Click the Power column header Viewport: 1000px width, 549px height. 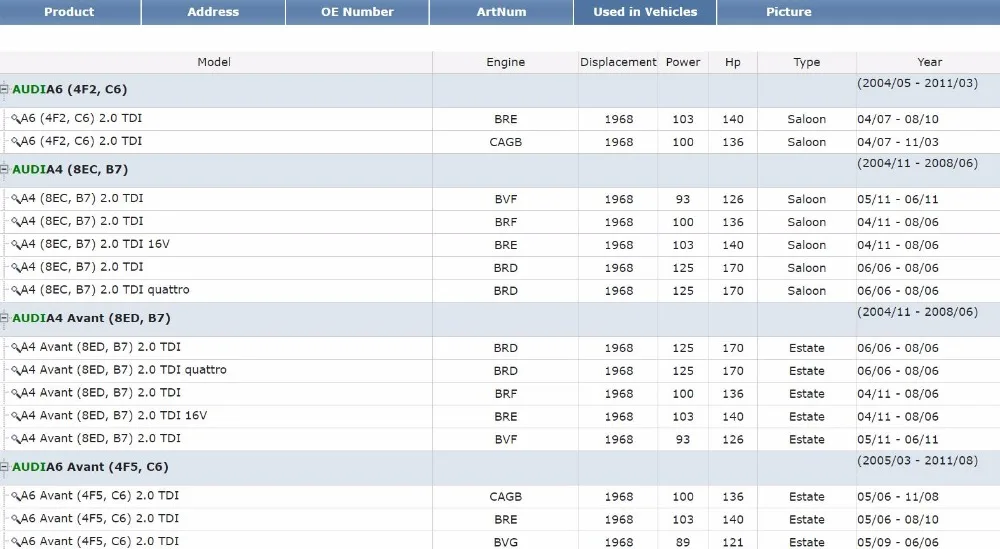(x=683, y=62)
